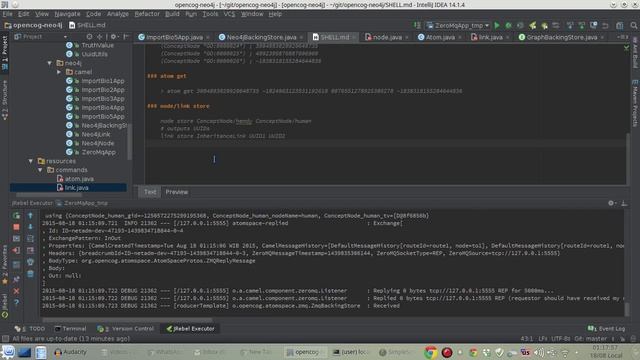Adjust volume via the tray speaker icon
The height and width of the screenshot is (360, 640).
539,352
